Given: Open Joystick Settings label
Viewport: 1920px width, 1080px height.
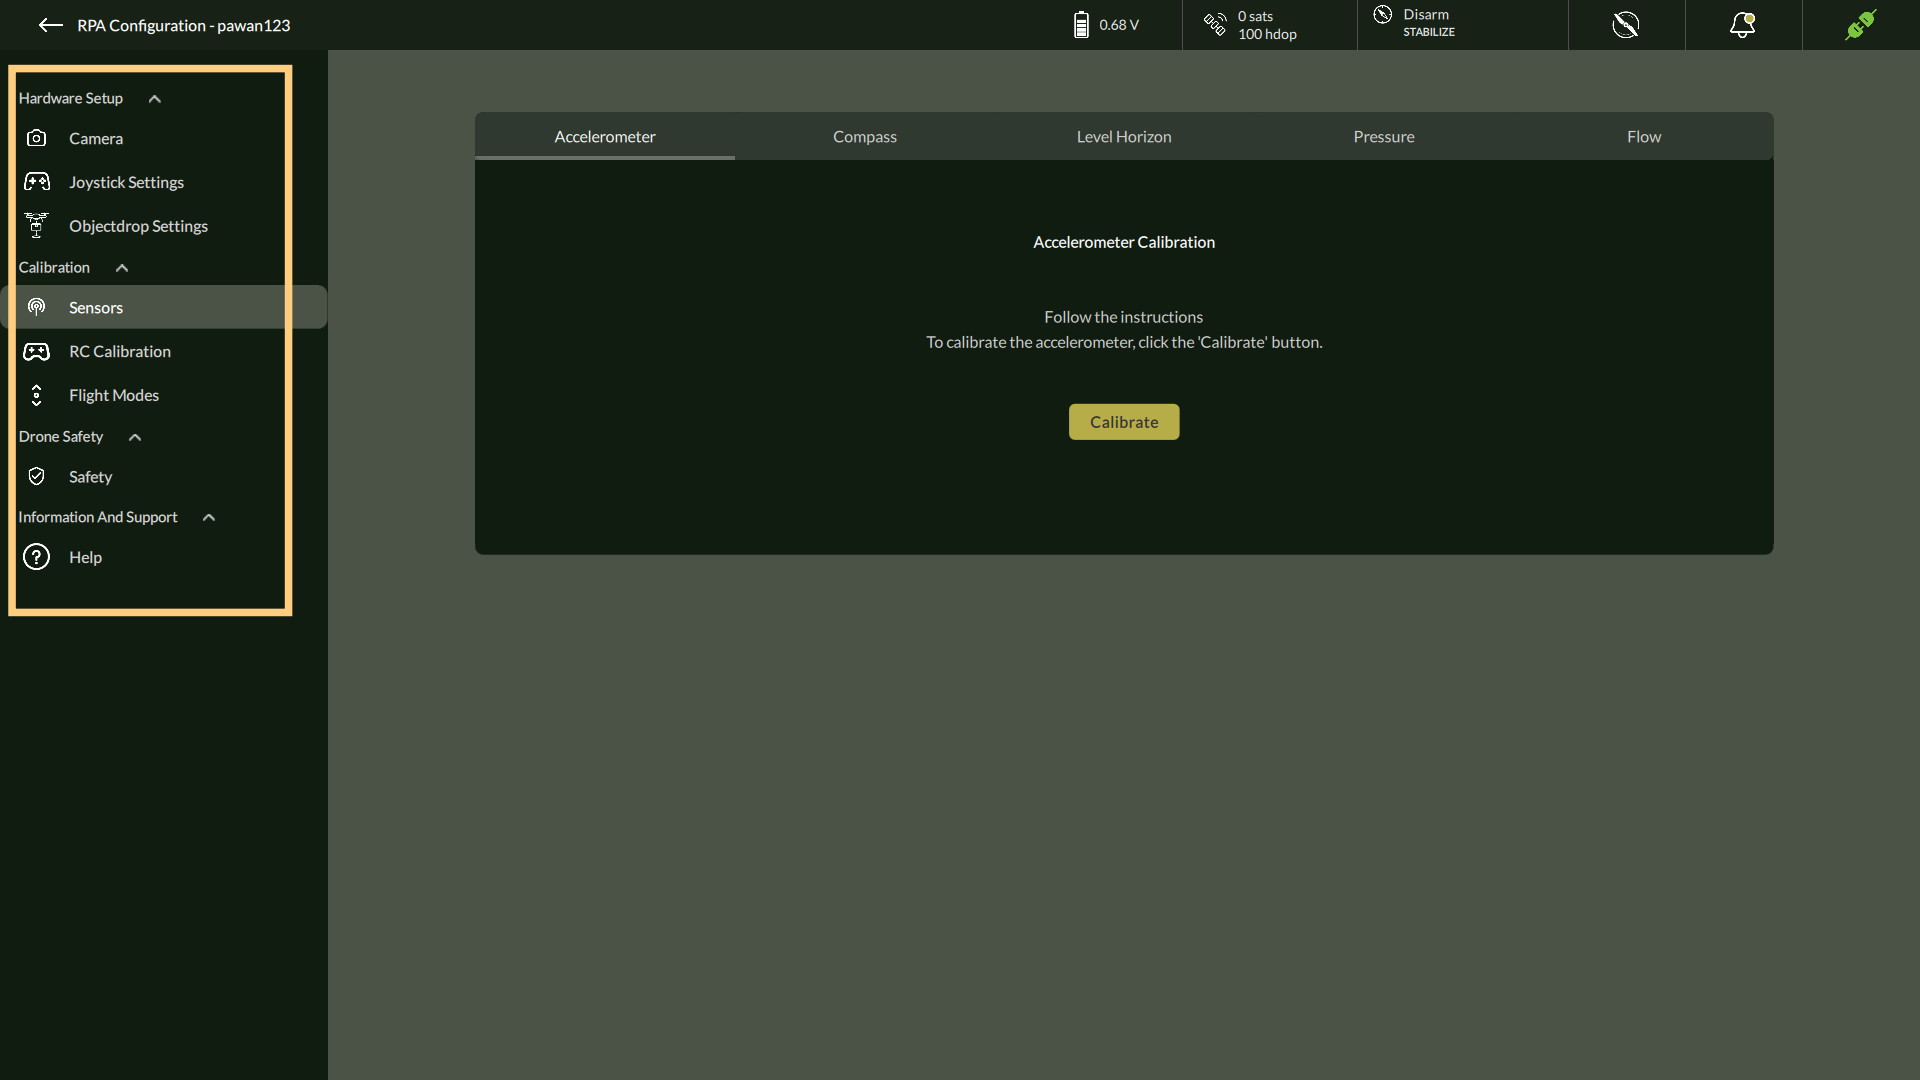Looking at the screenshot, I should click(x=127, y=183).
